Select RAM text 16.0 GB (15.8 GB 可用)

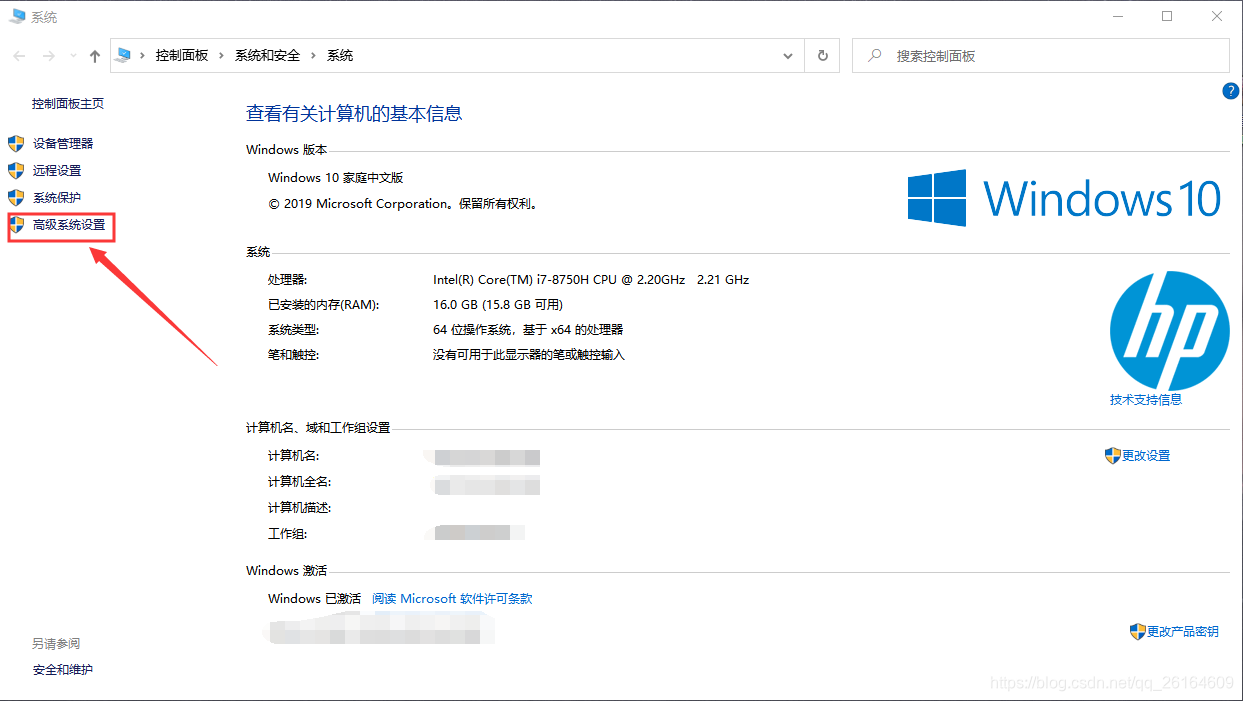point(498,305)
